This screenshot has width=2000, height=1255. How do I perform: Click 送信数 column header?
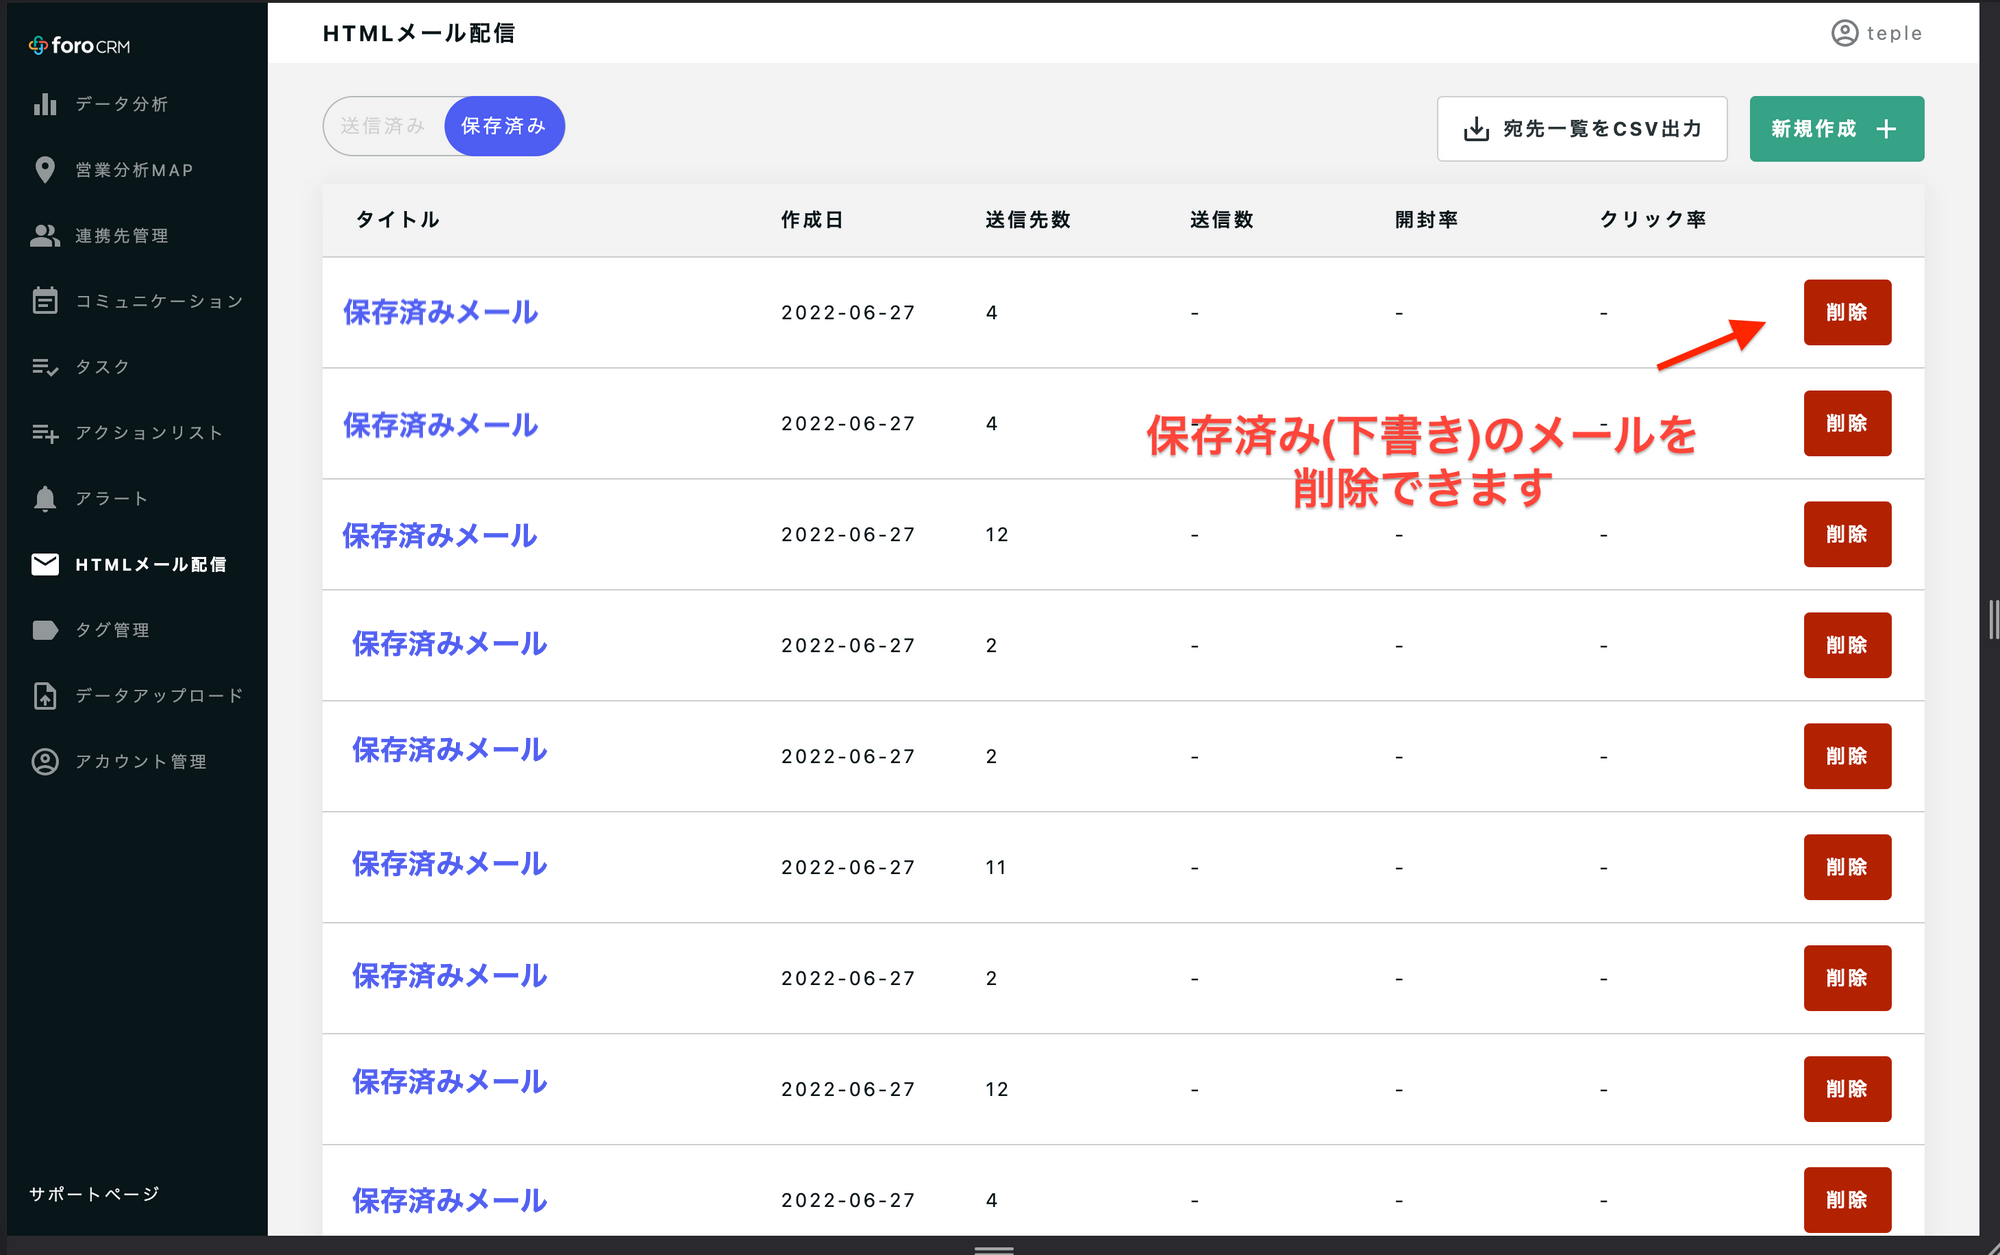(1222, 219)
